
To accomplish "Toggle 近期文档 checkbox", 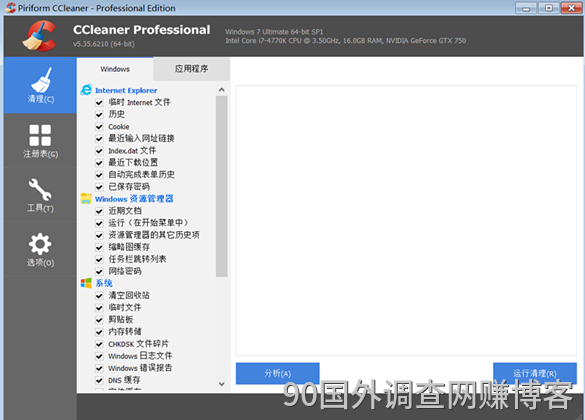I will [99, 211].
